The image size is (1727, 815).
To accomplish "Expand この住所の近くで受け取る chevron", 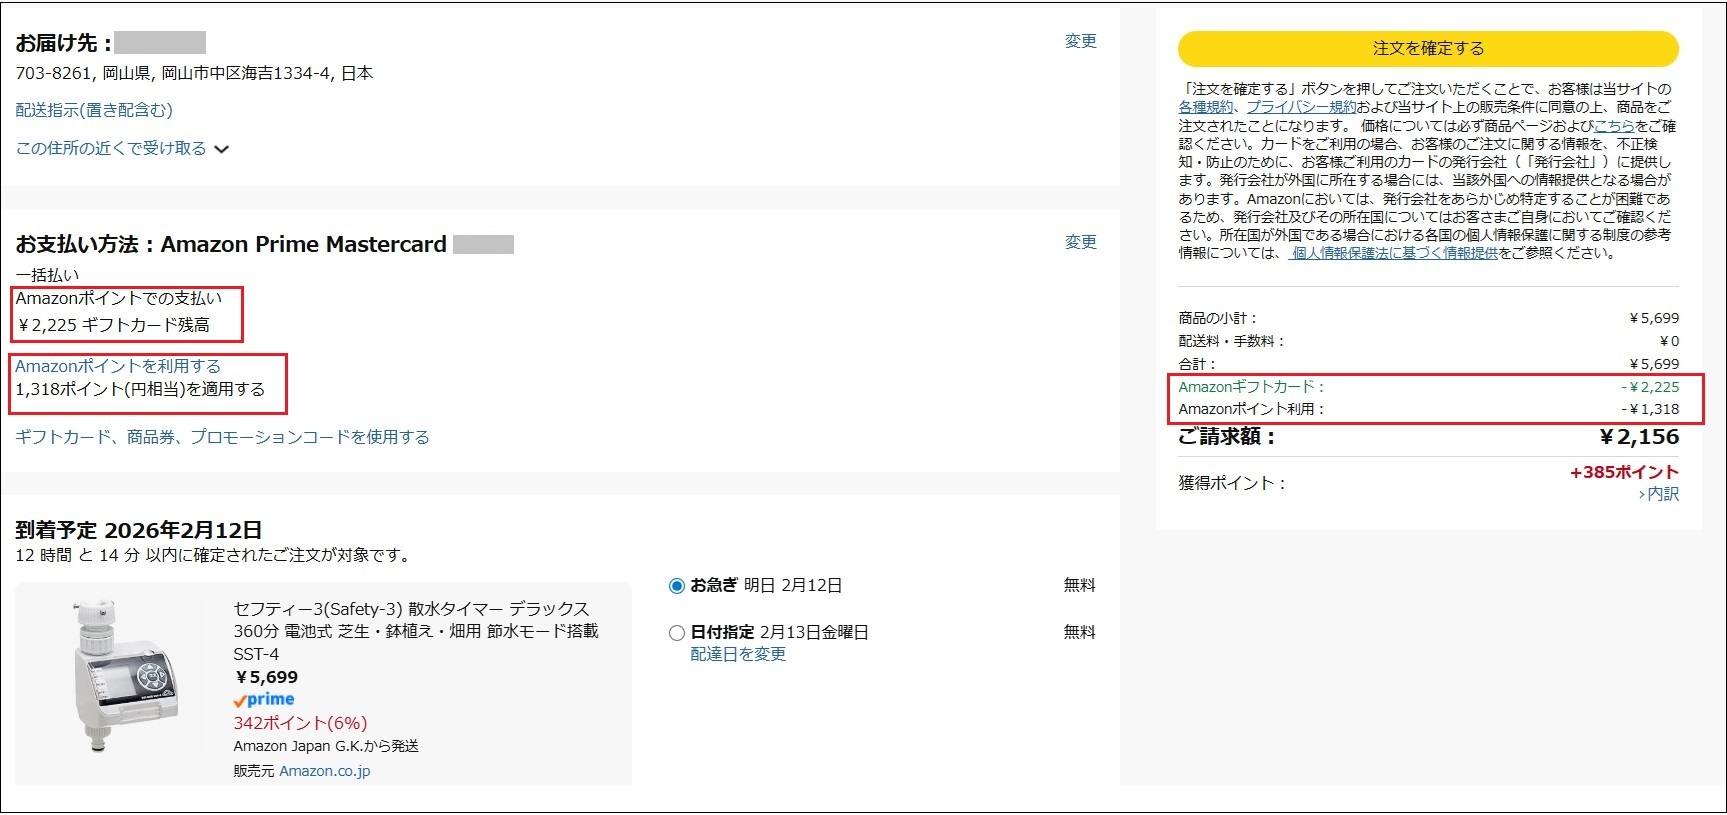I will 222,149.
